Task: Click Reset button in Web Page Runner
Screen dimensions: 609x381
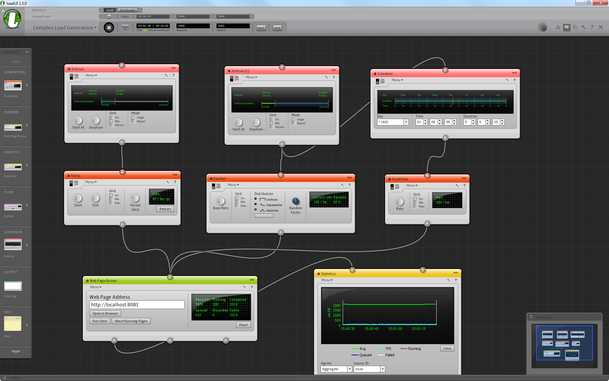Action: [243, 325]
